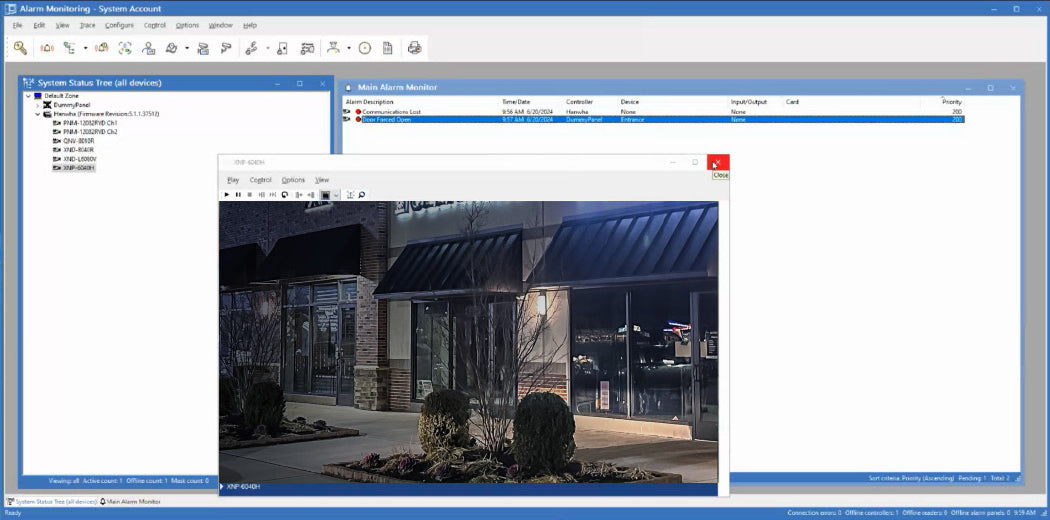This screenshot has height=520, width=1050.
Task: Pause the XNP-6040H video playback
Action: pyautogui.click(x=238, y=194)
